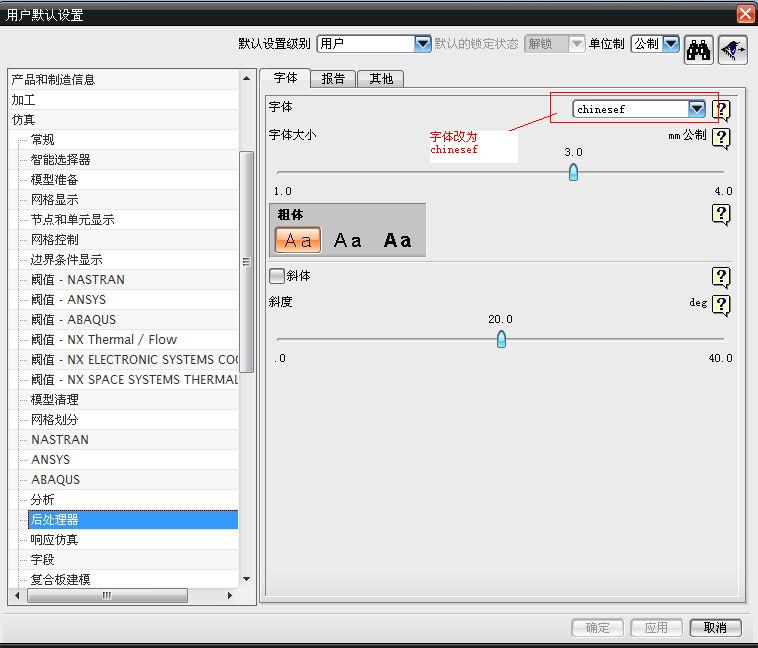Viewport: 758px width, 648px height.
Task: Click the 斜度 slant slider handle at 20.0
Action: 501,339
